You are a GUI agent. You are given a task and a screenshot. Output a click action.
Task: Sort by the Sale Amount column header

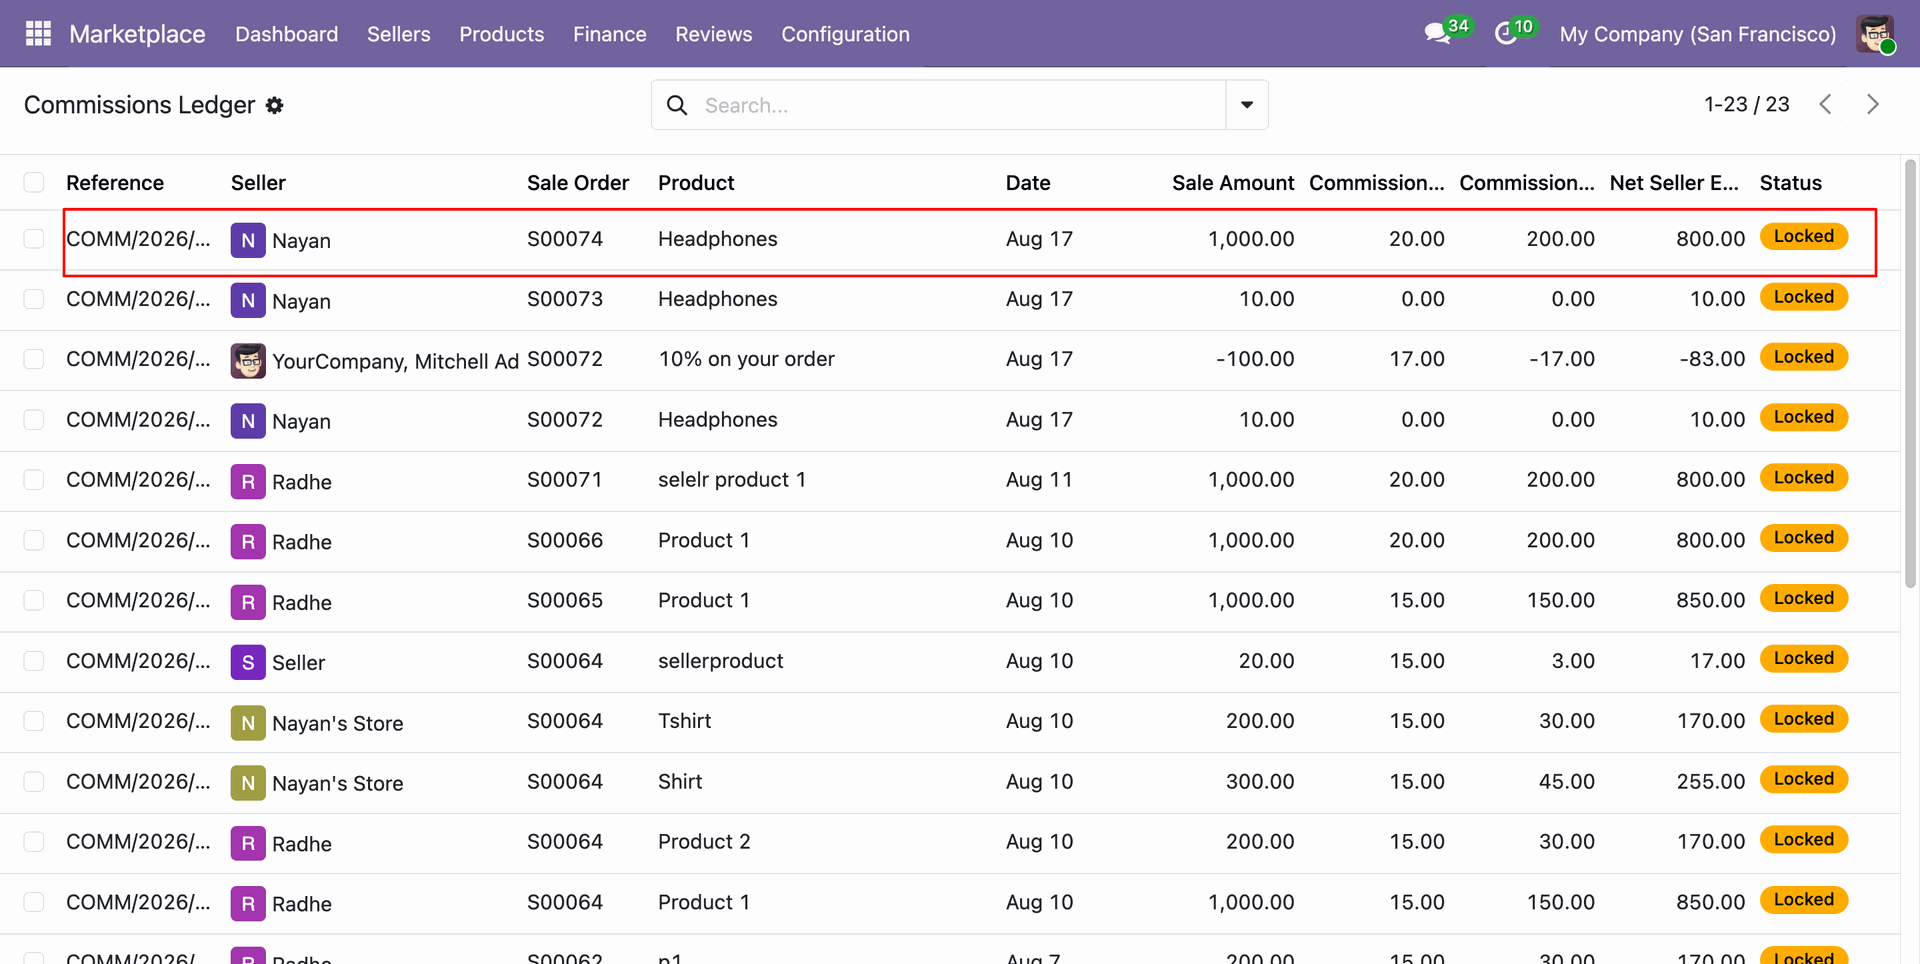(1233, 183)
